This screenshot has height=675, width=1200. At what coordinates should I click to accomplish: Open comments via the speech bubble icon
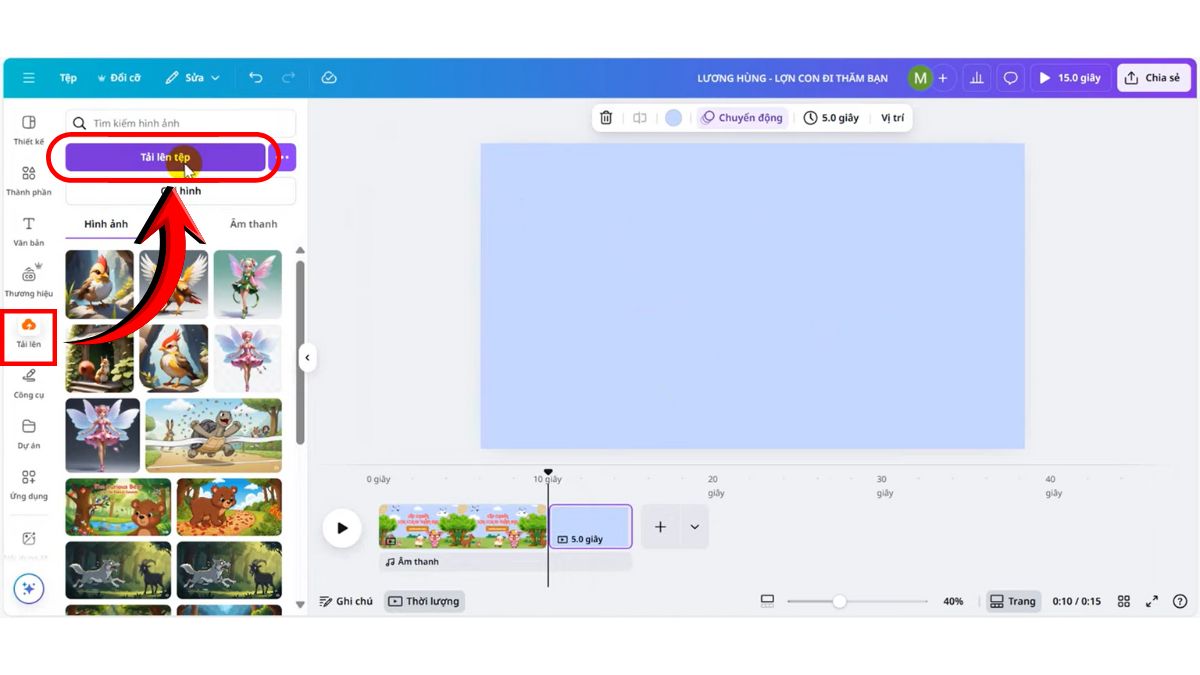pos(1010,77)
